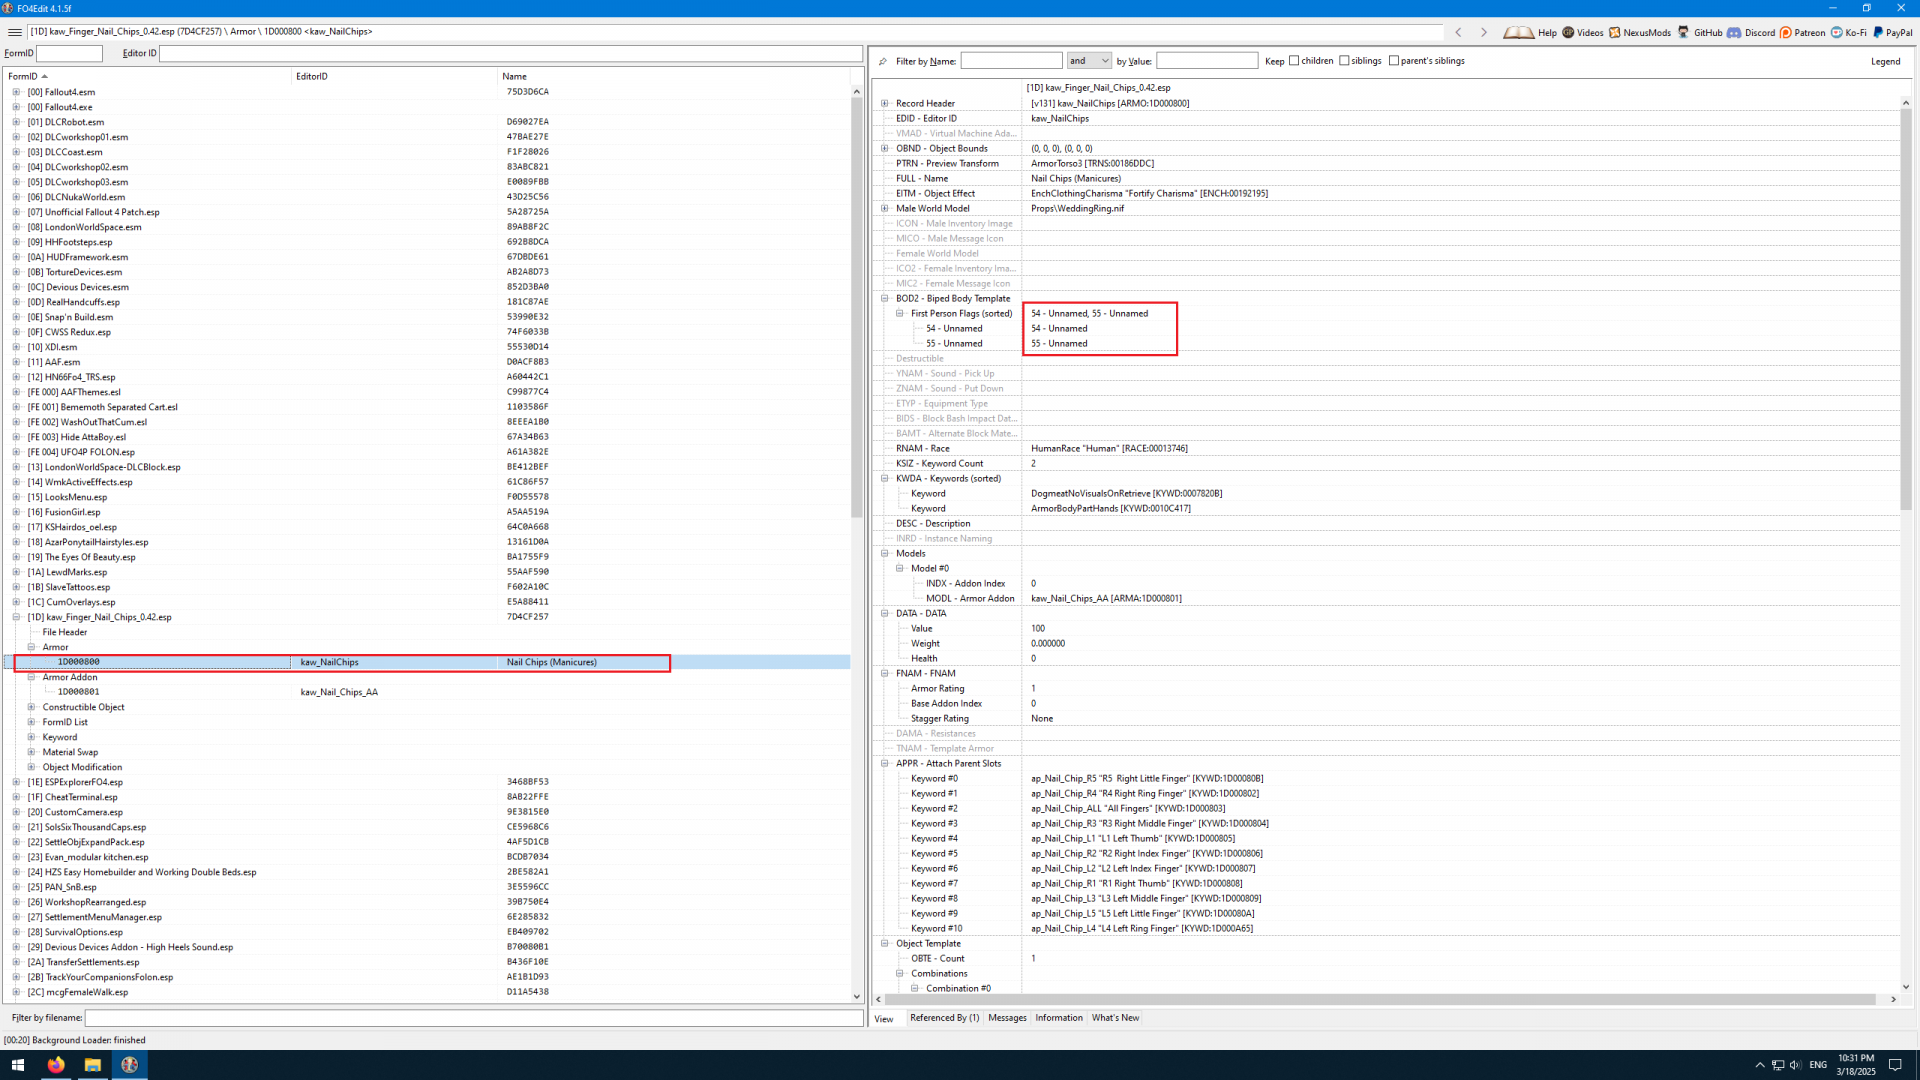Expand the Fallout4.esm tree node
The image size is (1920, 1080).
tap(16, 92)
